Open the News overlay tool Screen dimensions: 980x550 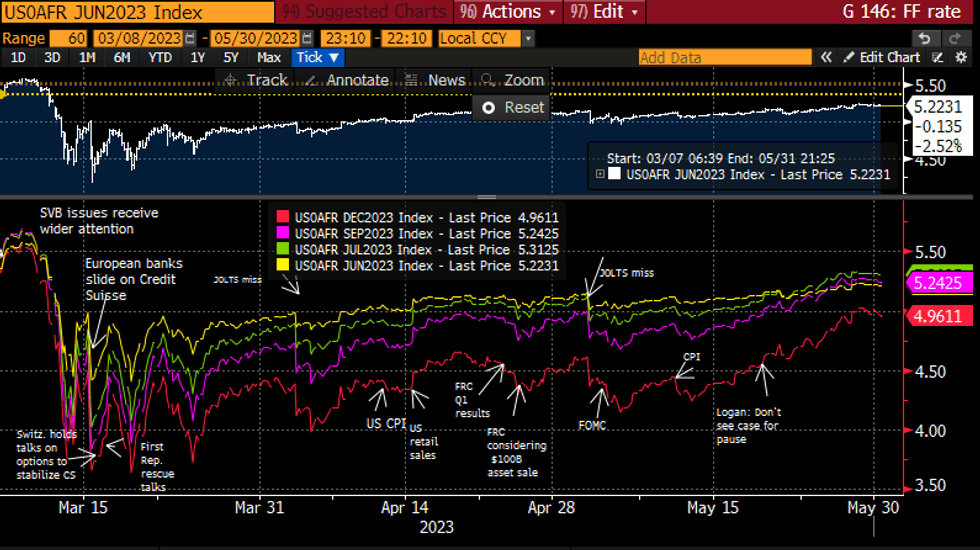pyautogui.click(x=435, y=80)
